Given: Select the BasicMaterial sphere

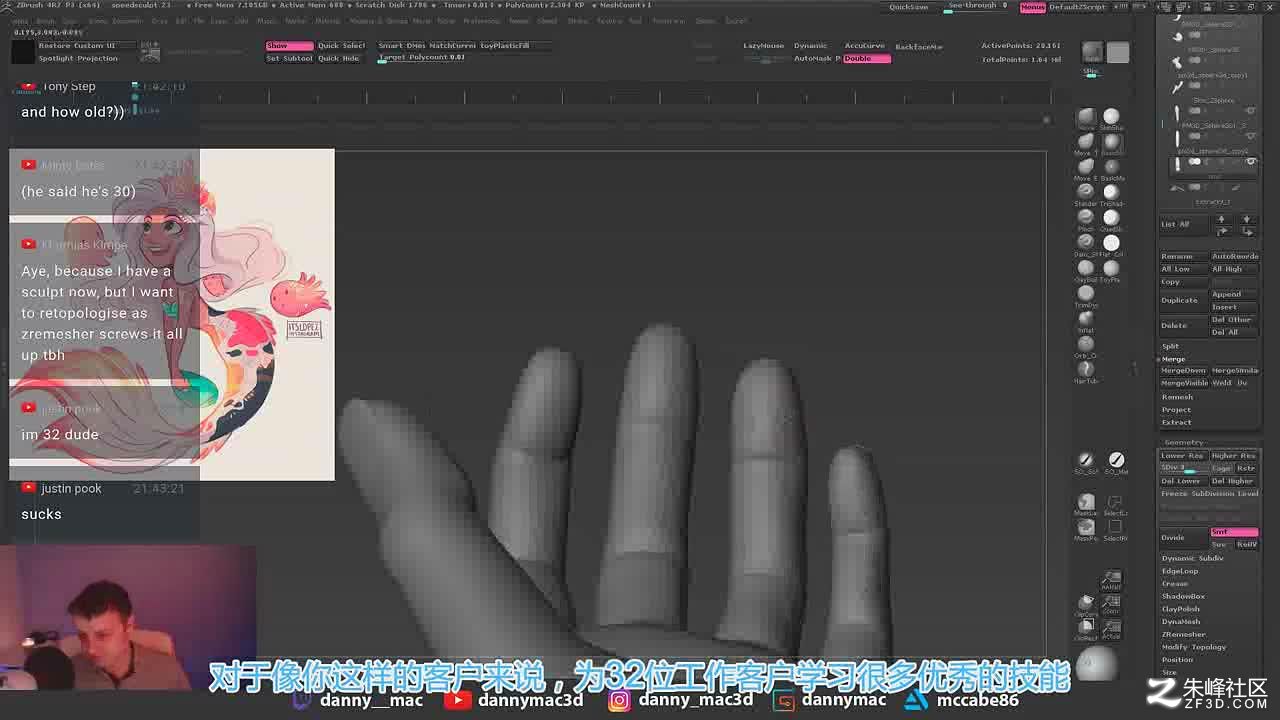Looking at the screenshot, I should [1111, 168].
